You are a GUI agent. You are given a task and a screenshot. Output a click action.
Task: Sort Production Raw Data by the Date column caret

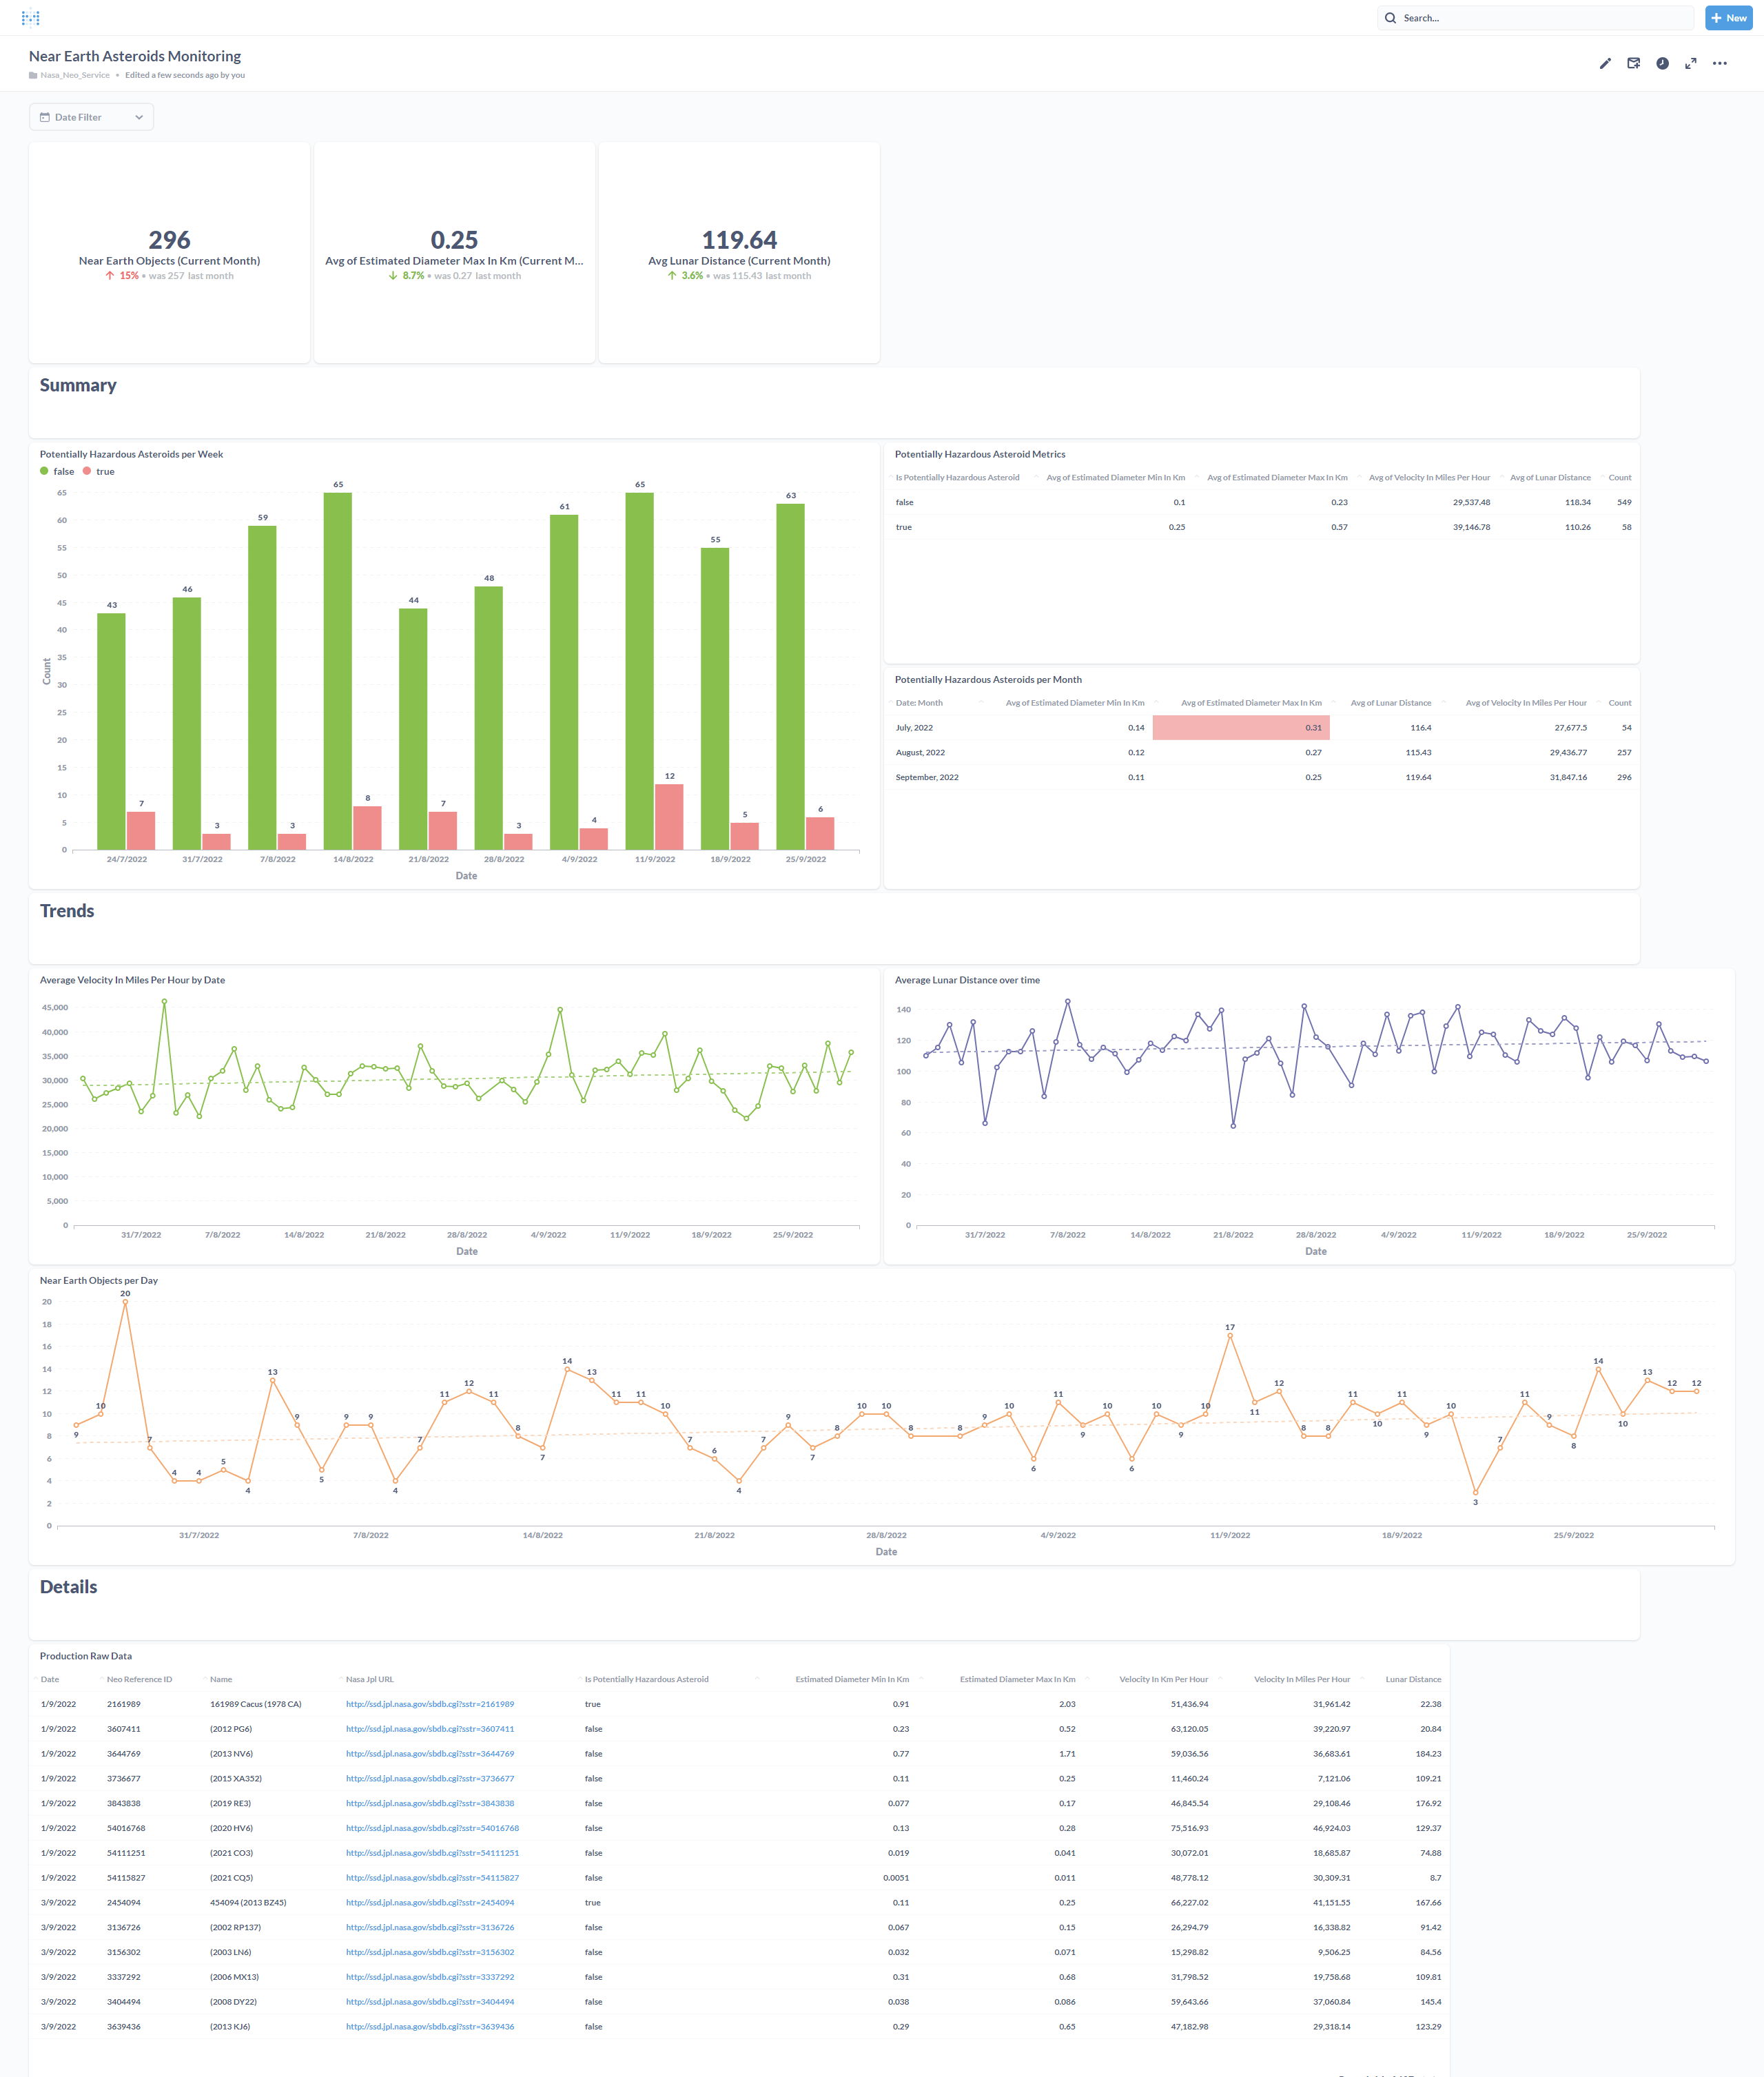click(35, 1679)
